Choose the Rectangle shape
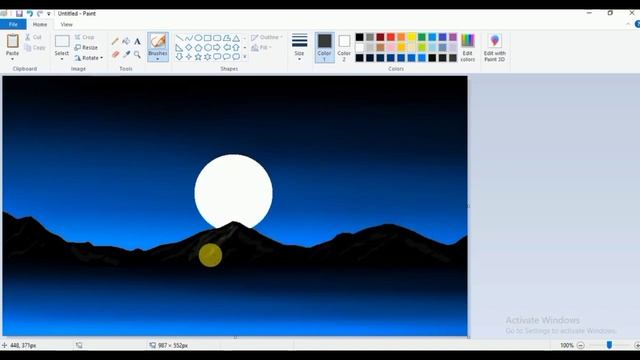This screenshot has height=360, width=640. pos(207,38)
